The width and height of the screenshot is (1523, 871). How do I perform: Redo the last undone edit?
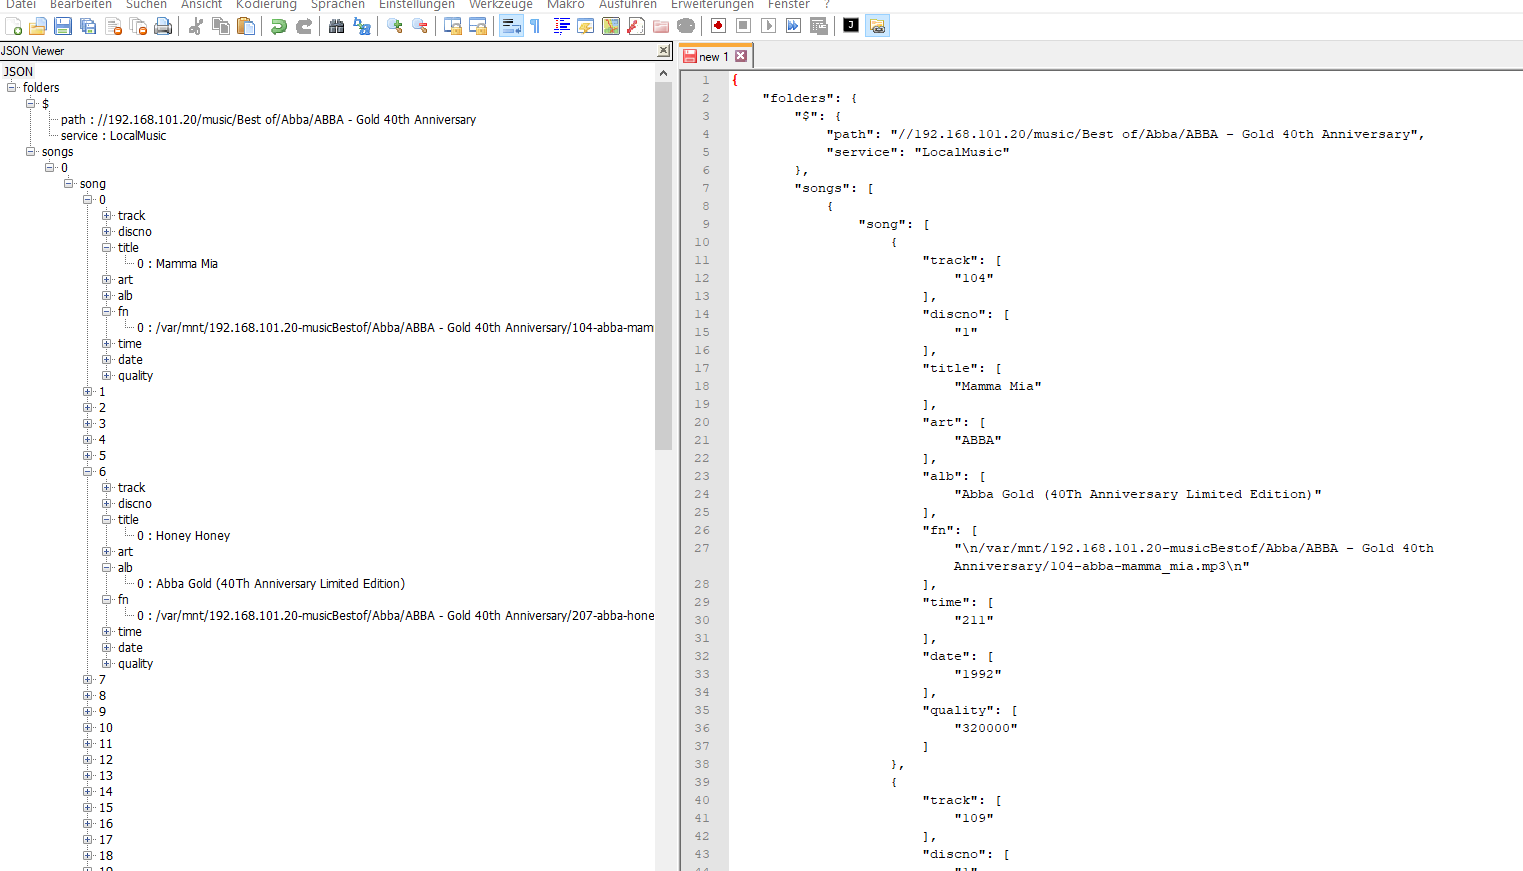[304, 26]
